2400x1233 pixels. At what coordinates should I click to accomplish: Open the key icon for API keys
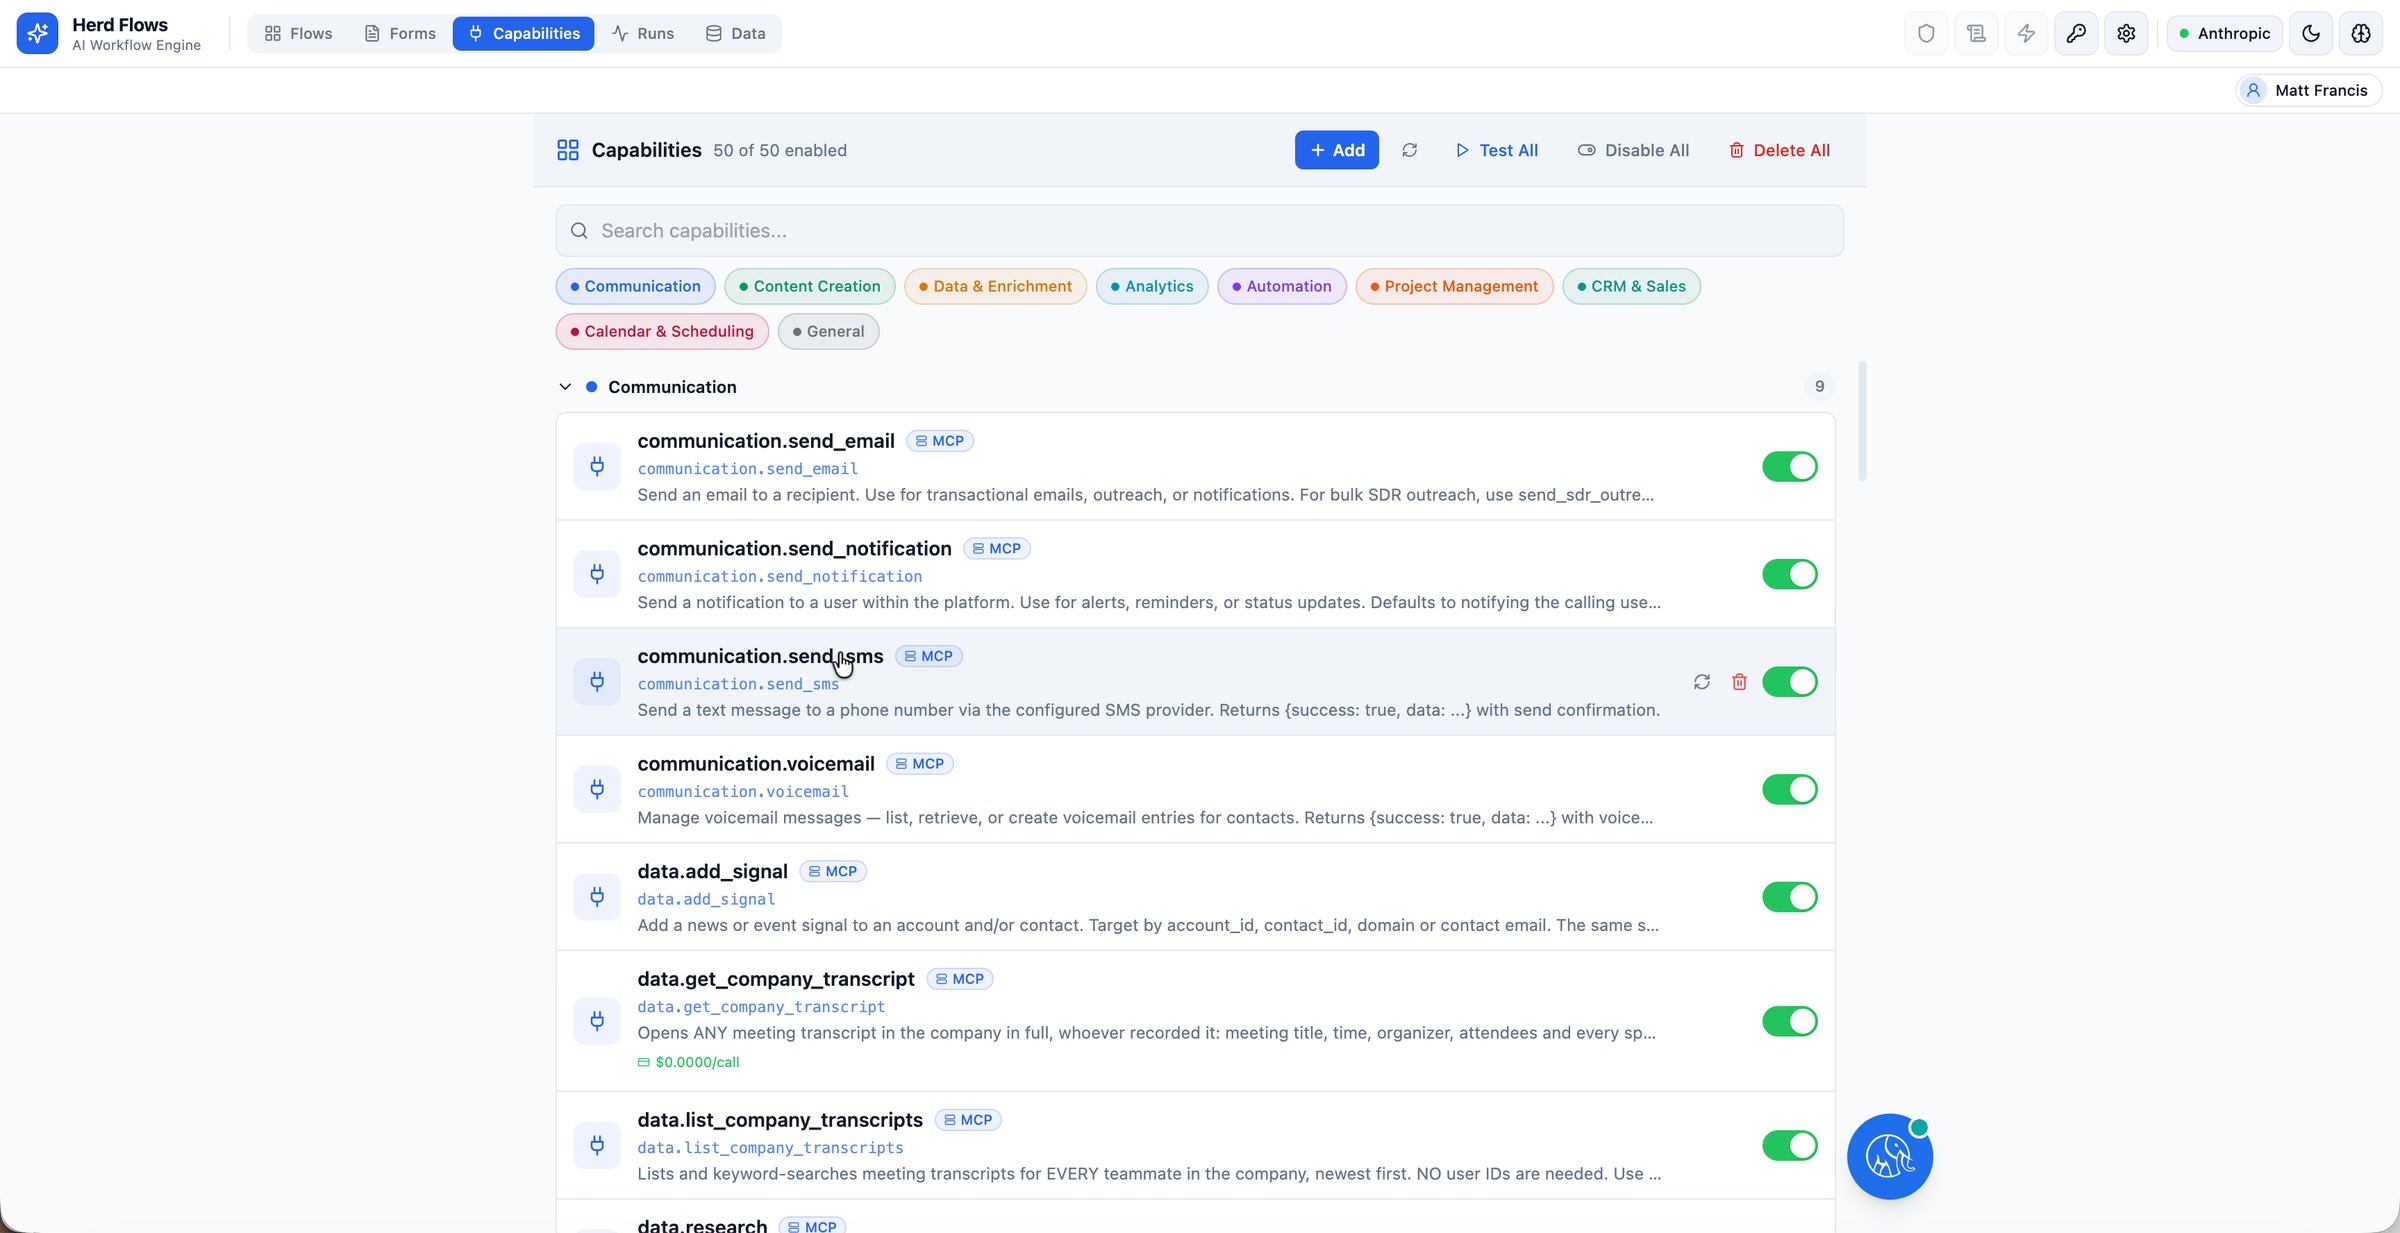(2076, 33)
